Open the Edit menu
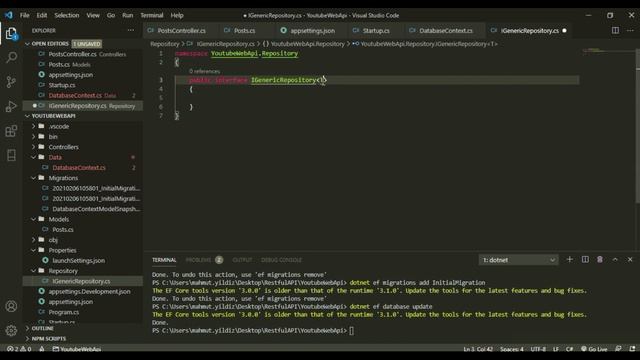640x360 pixels. (x=42, y=15)
